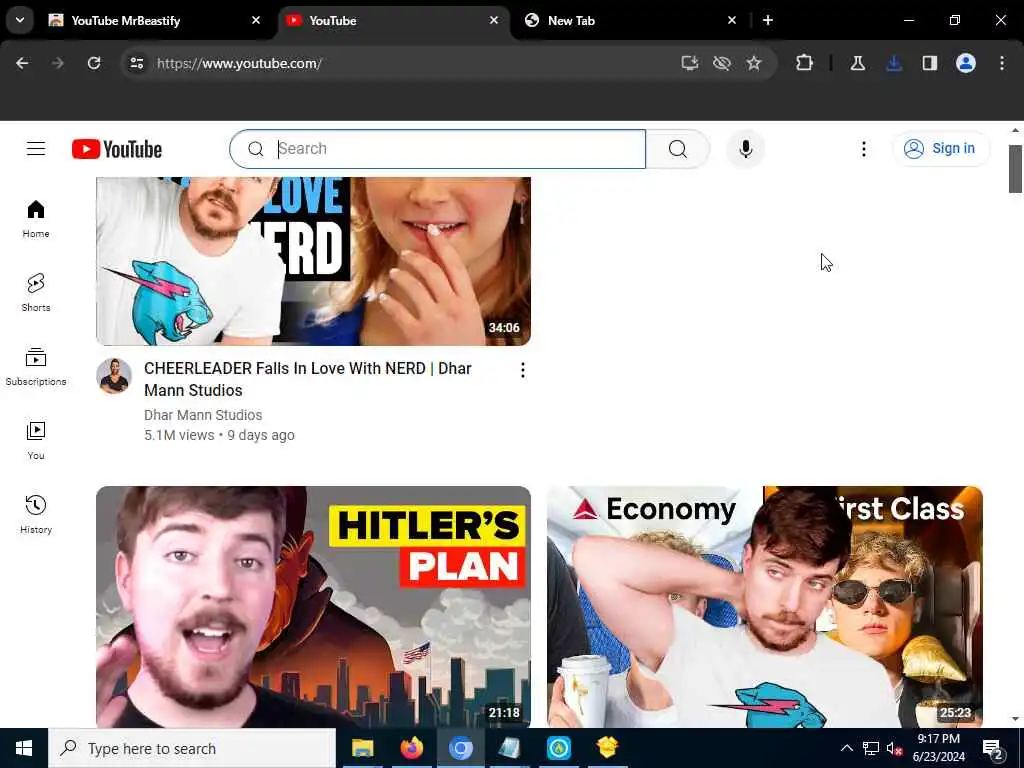1024x768 pixels.
Task: Open taskbar clock showing 9:17 PM
Action: (938, 748)
